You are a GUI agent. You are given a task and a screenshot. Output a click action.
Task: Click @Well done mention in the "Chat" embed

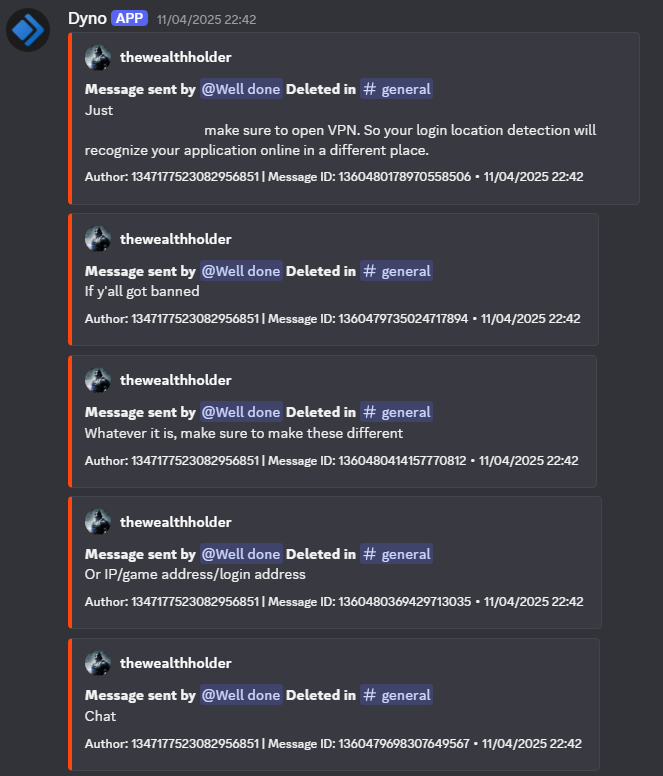point(241,695)
